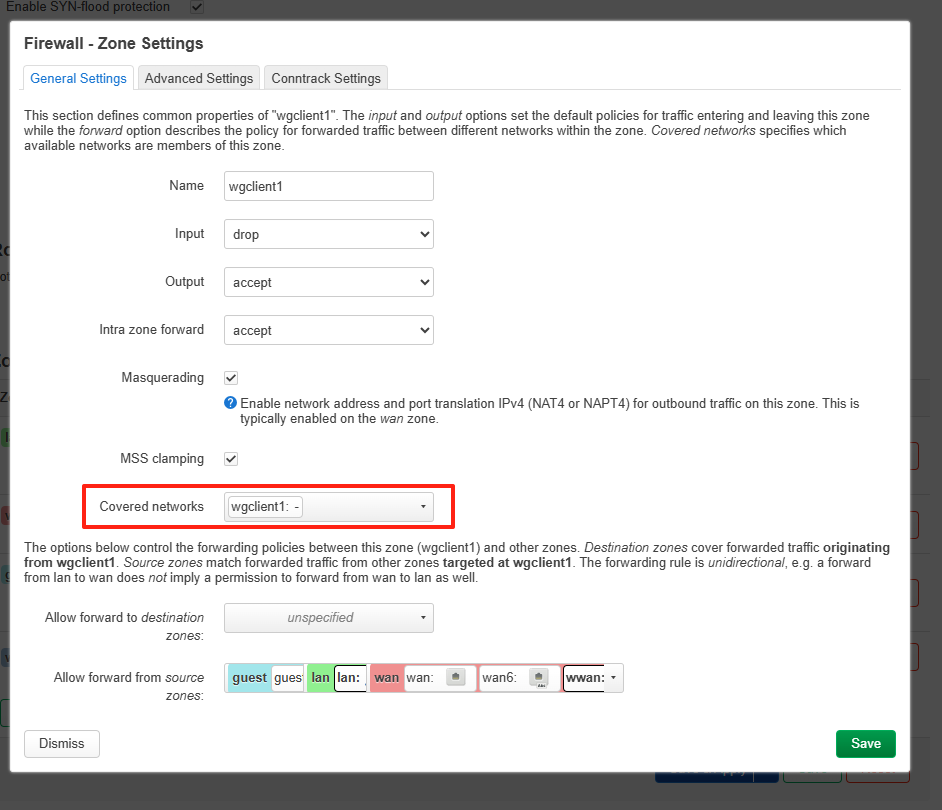Click the wan6 interface port icon
This screenshot has height=810, width=942.
[539, 678]
